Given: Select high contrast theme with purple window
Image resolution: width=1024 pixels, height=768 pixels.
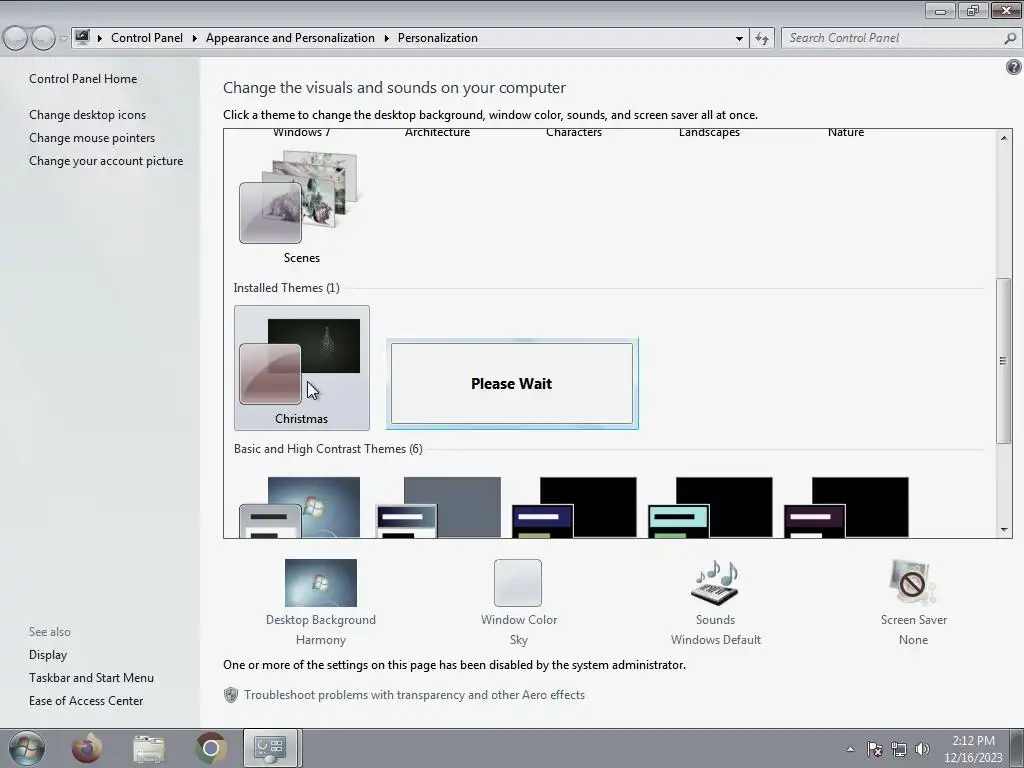Looking at the screenshot, I should [846, 507].
